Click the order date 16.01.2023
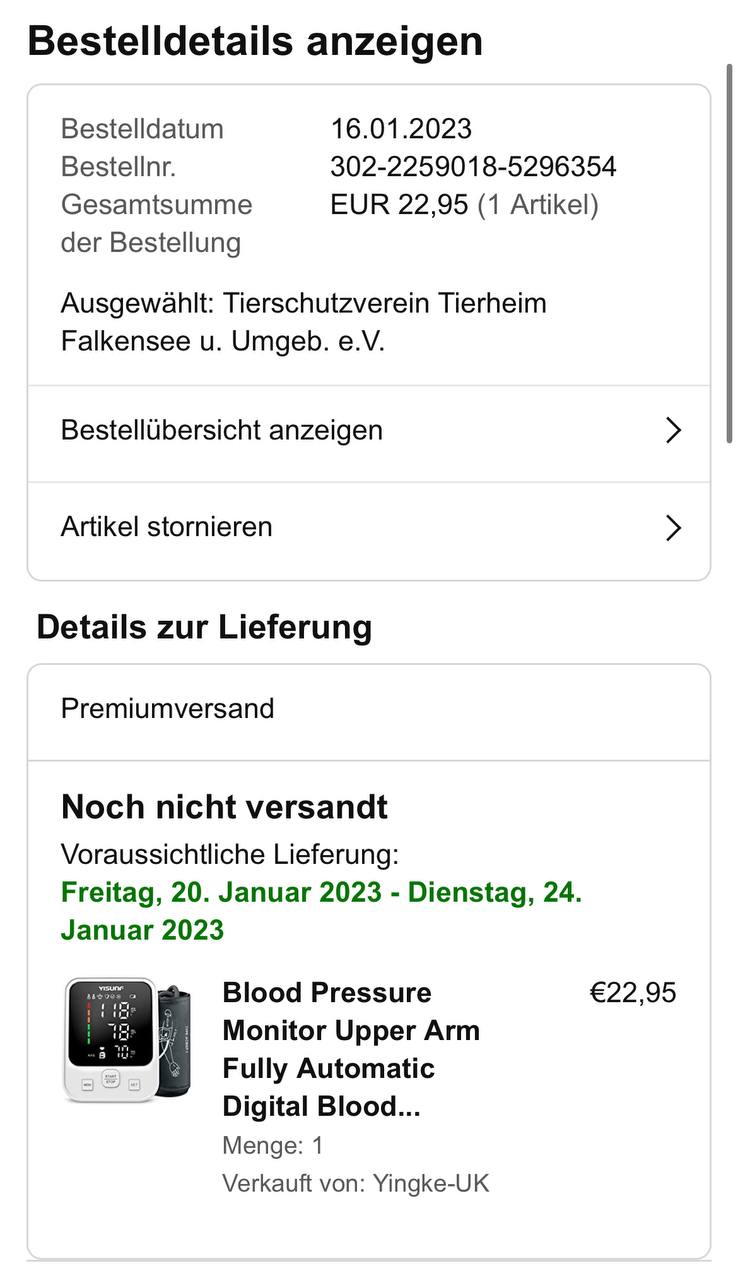This screenshot has width=738, height=1280. click(401, 129)
